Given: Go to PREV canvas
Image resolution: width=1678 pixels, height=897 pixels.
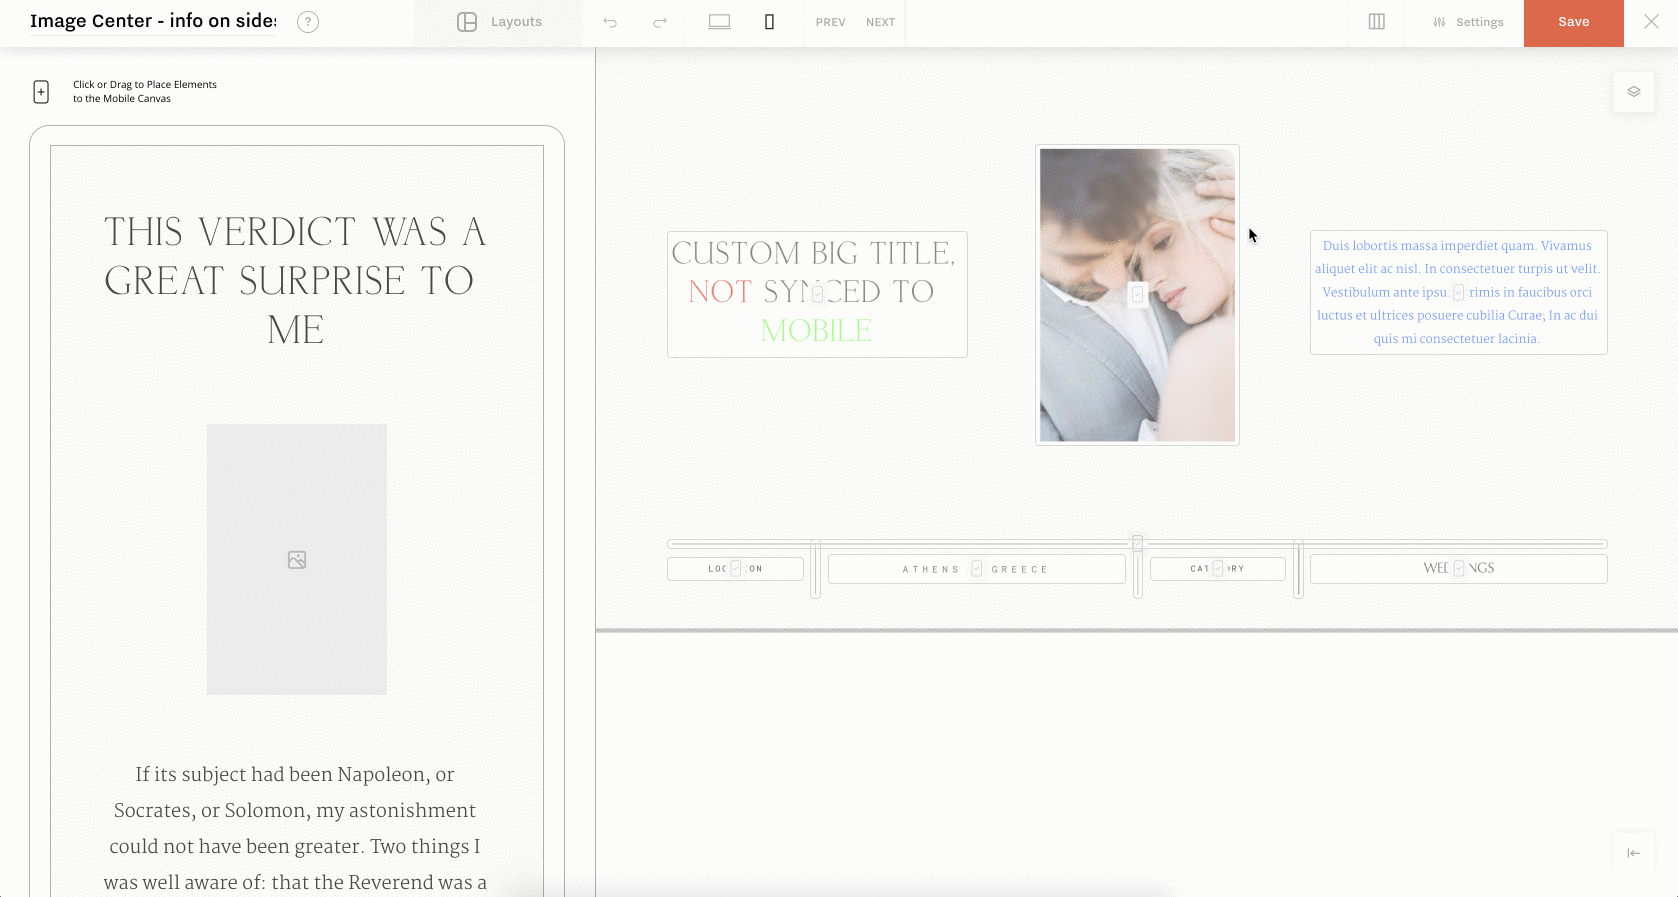Looking at the screenshot, I should [830, 22].
